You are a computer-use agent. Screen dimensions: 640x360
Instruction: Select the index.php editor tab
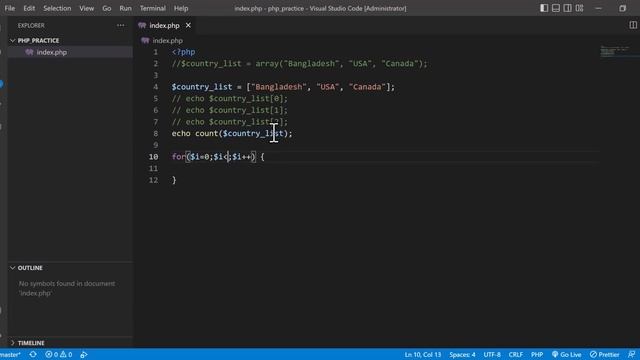coord(164,25)
